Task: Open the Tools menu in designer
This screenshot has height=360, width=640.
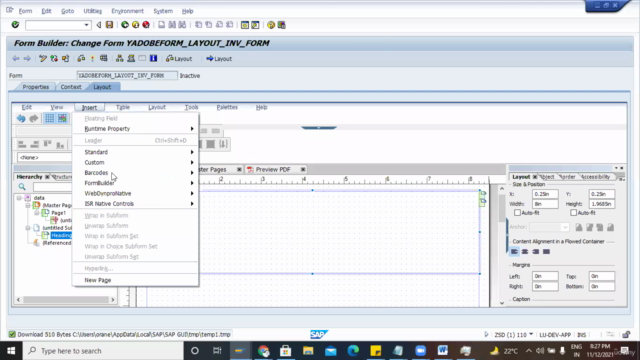Action: 191,107
